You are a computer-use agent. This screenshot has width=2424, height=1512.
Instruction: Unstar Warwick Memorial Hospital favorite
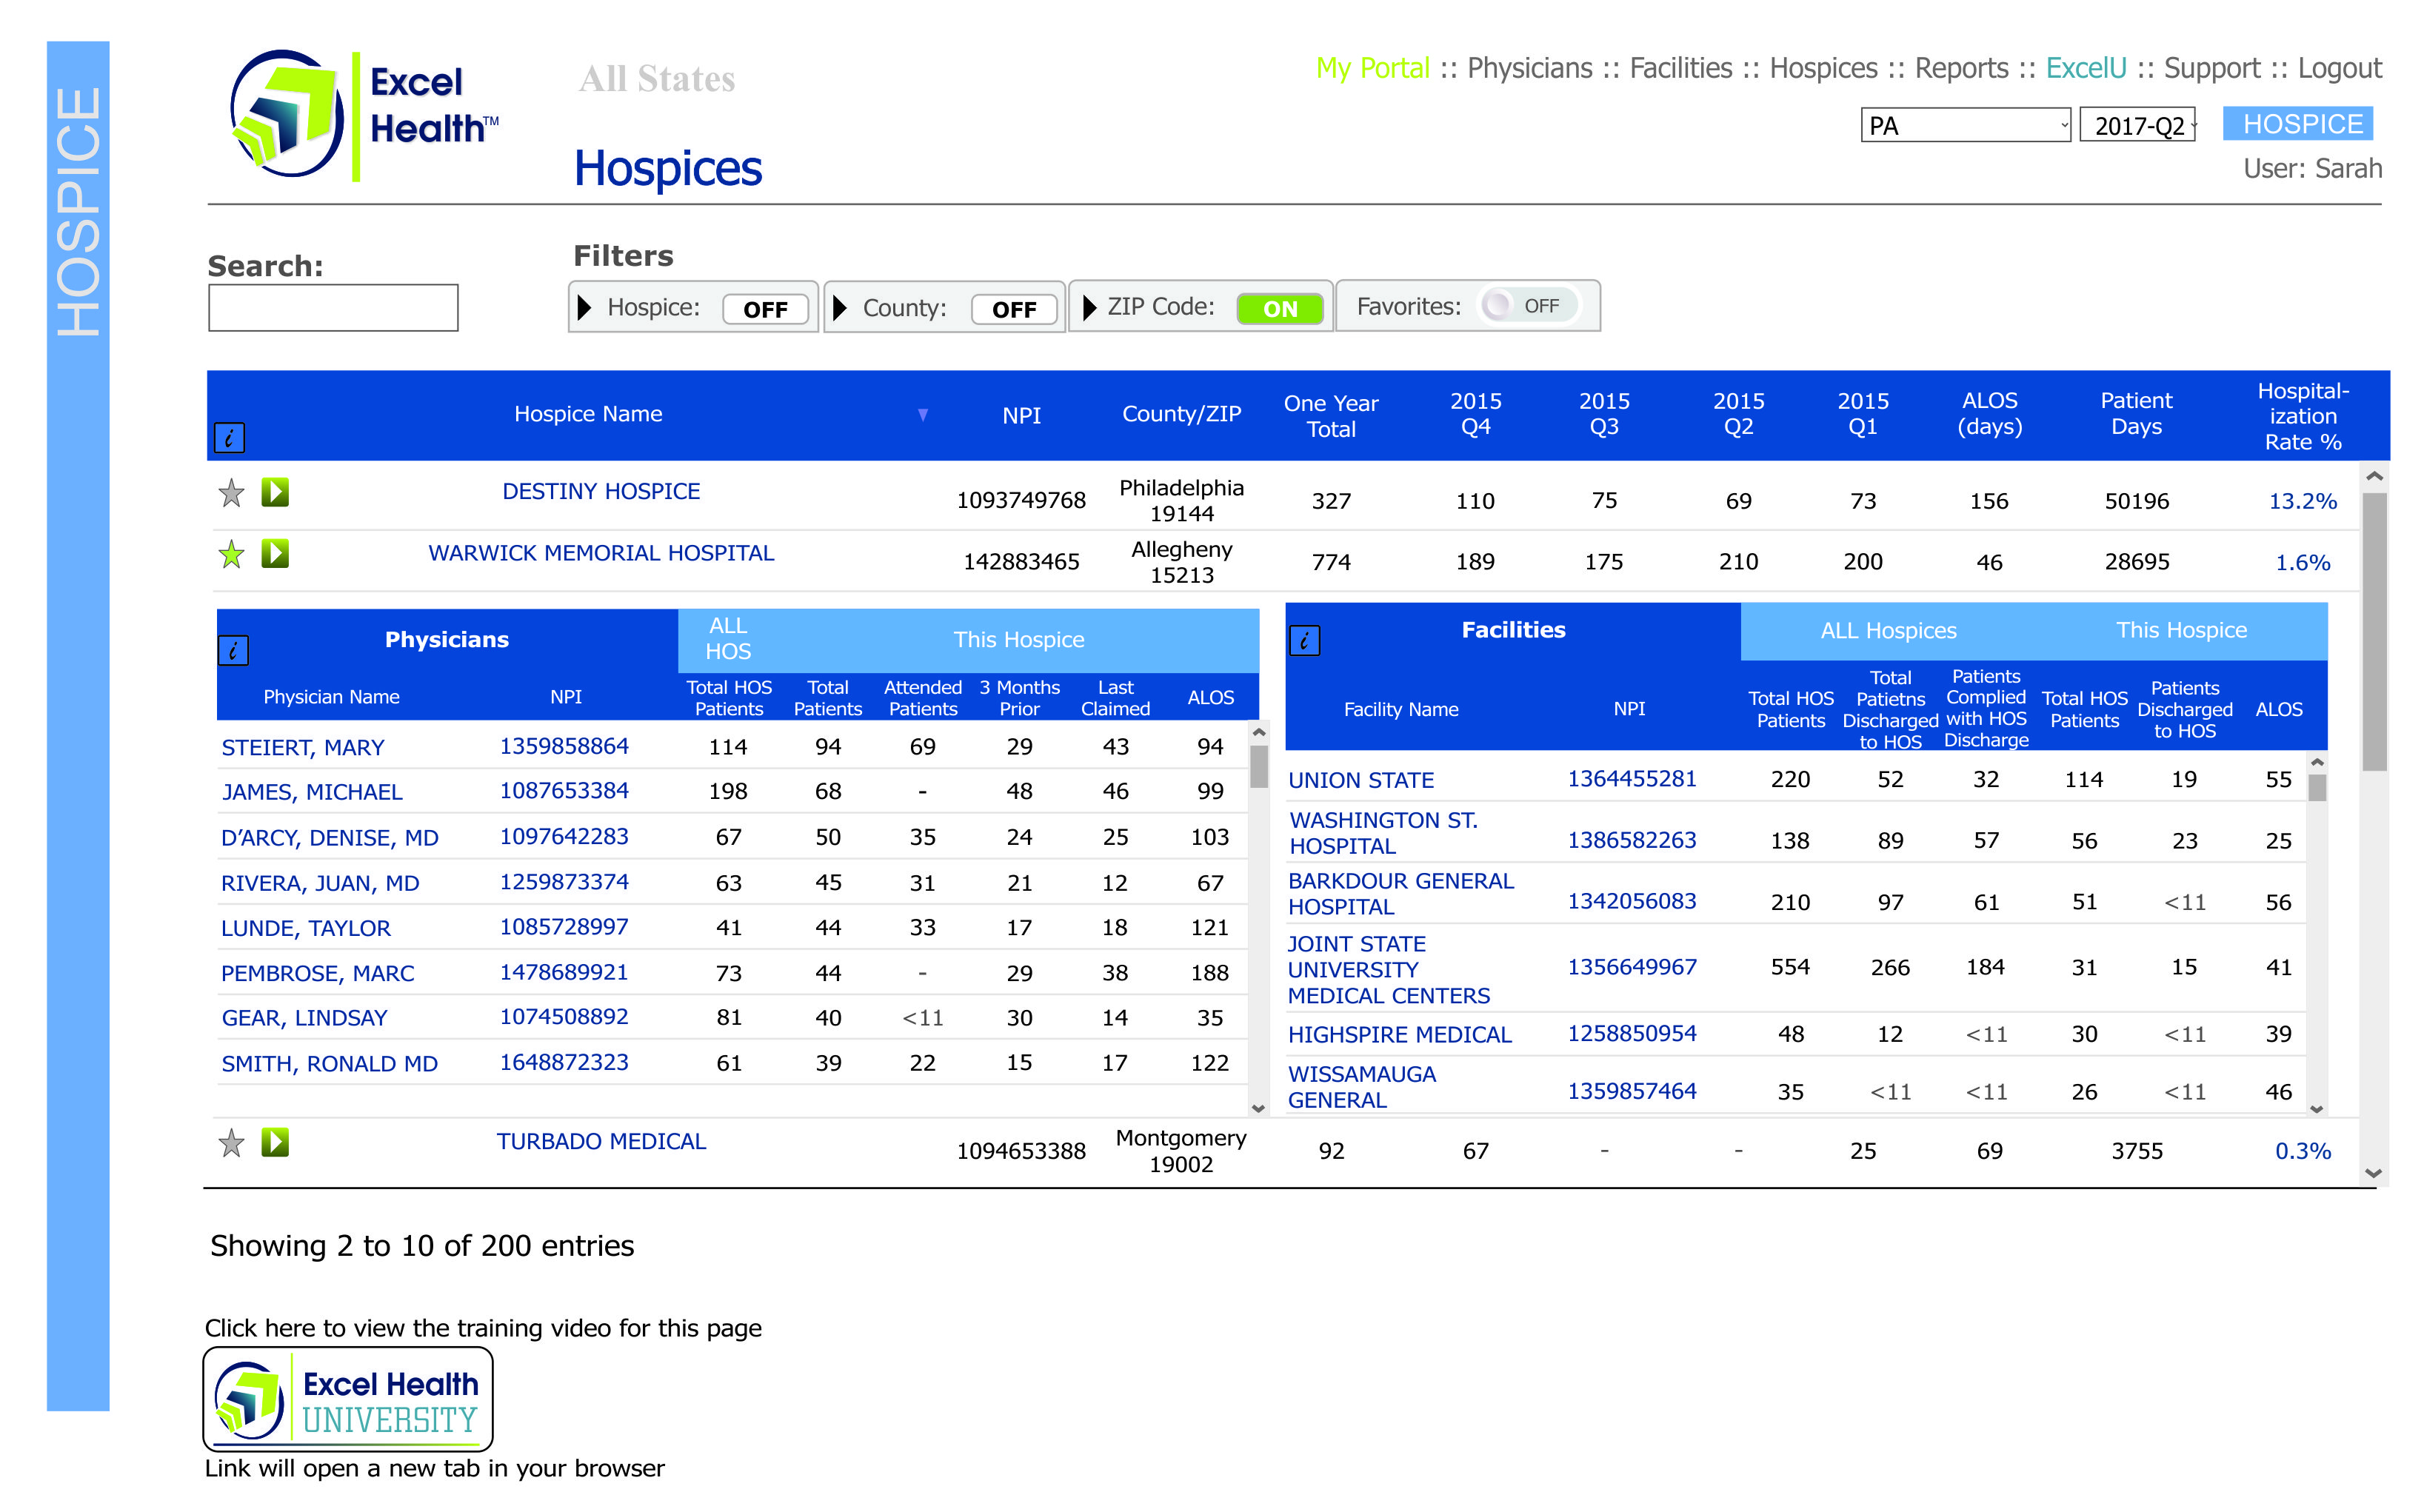coord(231,554)
